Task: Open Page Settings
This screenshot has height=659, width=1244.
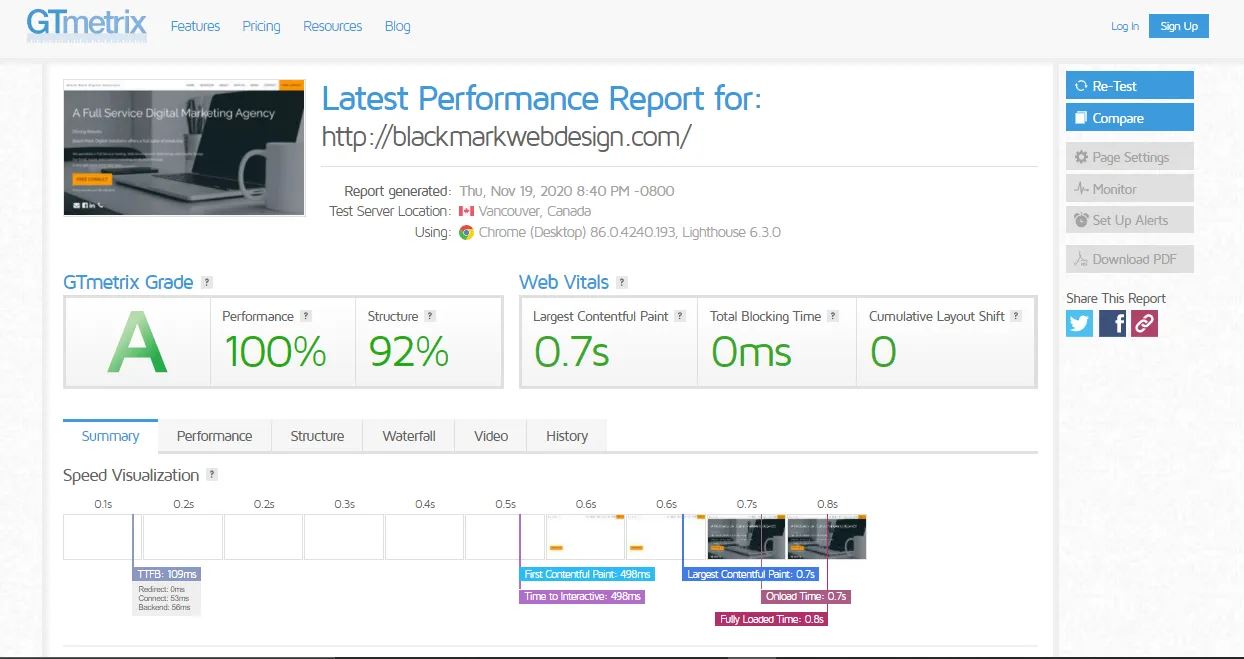Action: tap(1130, 157)
